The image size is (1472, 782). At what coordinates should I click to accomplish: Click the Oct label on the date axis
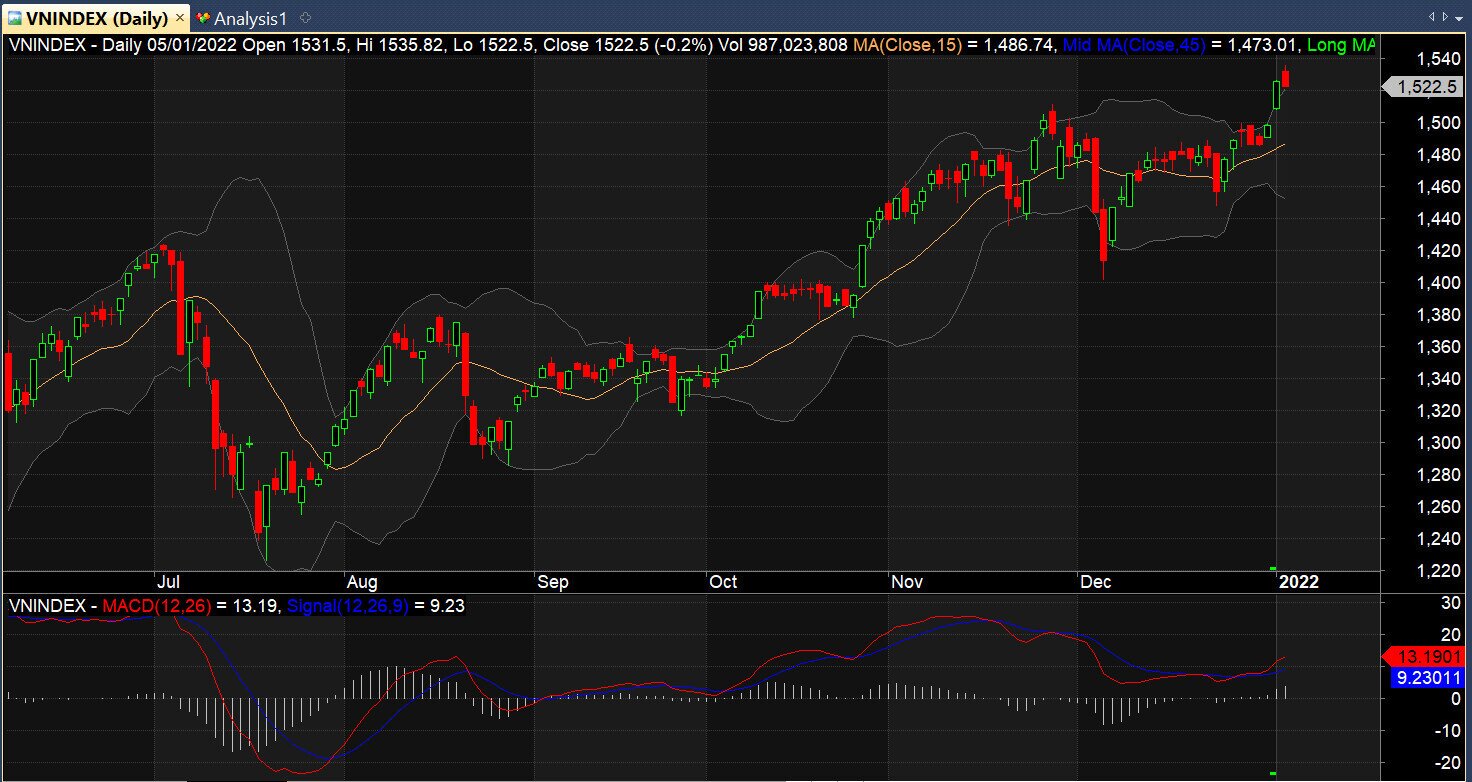(723, 582)
